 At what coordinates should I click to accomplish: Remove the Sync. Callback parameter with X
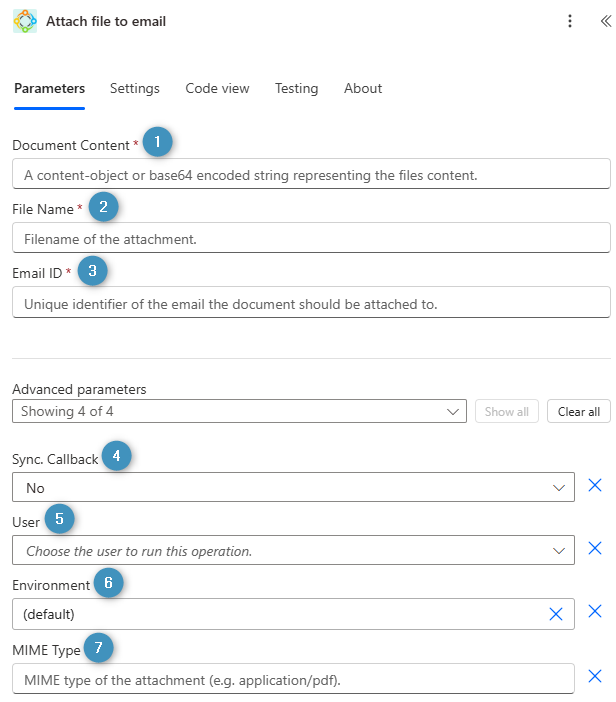click(x=594, y=486)
